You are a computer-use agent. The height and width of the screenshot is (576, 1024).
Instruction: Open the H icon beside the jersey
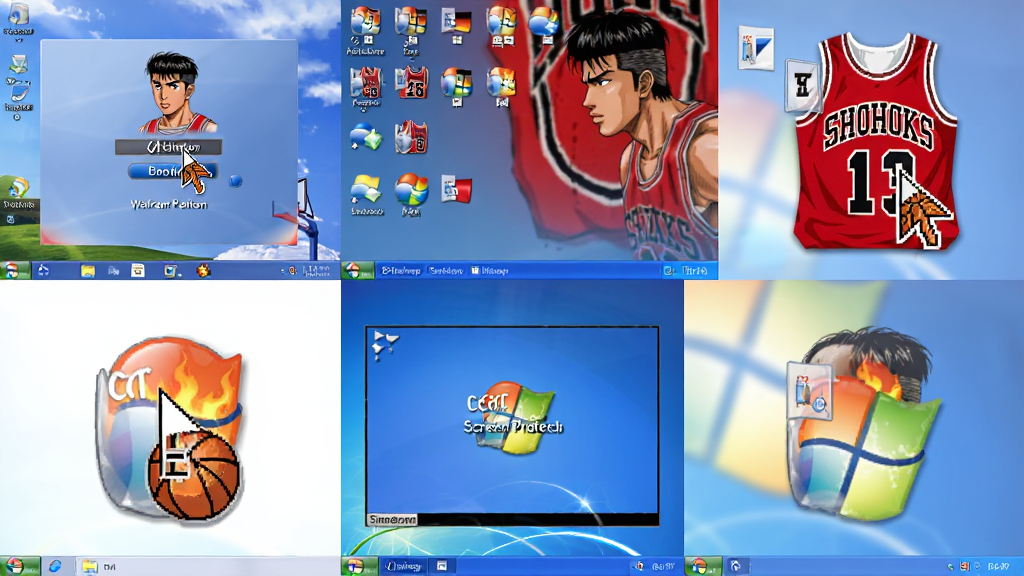pos(802,85)
